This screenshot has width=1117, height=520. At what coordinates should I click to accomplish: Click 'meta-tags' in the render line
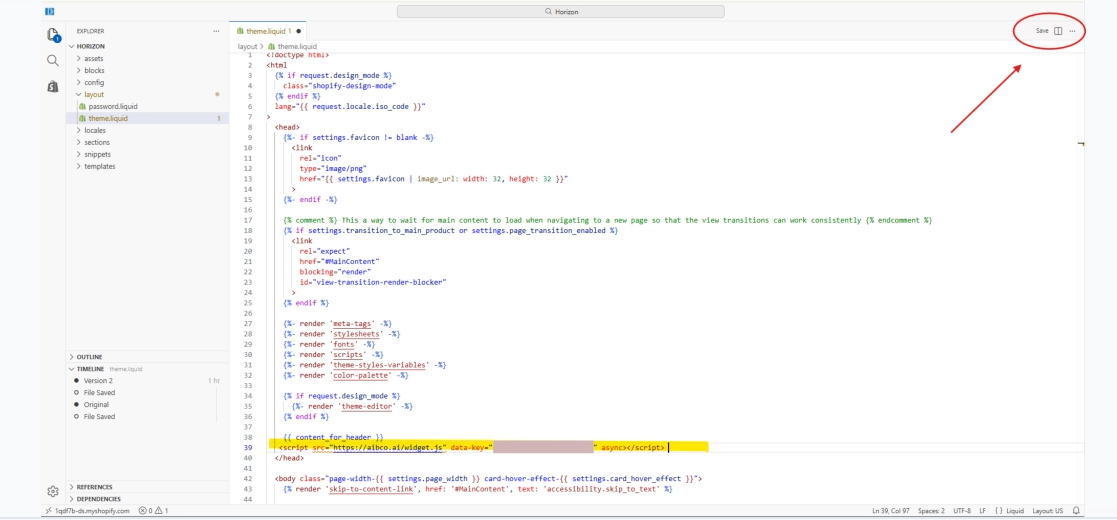coord(351,323)
